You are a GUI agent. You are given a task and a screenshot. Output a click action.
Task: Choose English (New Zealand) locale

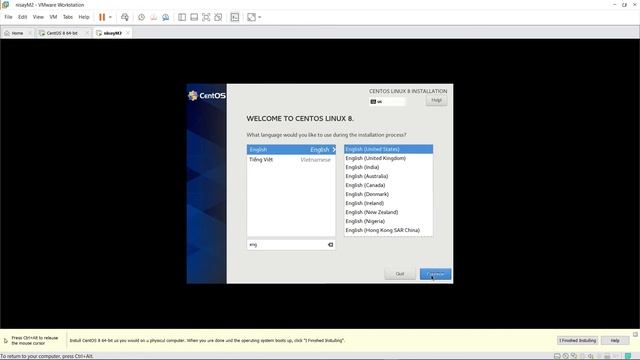click(x=388, y=212)
